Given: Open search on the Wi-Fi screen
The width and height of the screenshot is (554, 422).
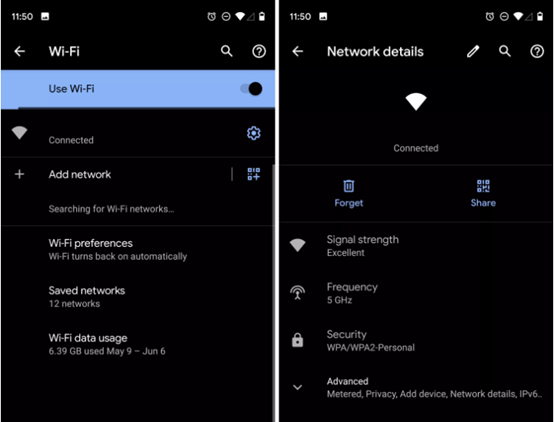Looking at the screenshot, I should click(x=226, y=52).
